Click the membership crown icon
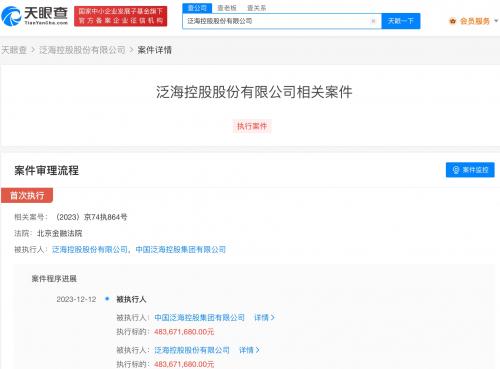The image size is (500, 369). pyautogui.click(x=453, y=21)
